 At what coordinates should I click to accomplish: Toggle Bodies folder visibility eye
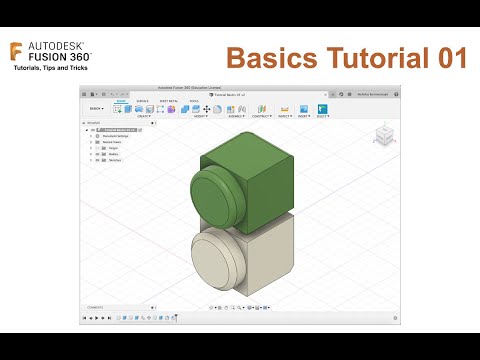pos(97,154)
